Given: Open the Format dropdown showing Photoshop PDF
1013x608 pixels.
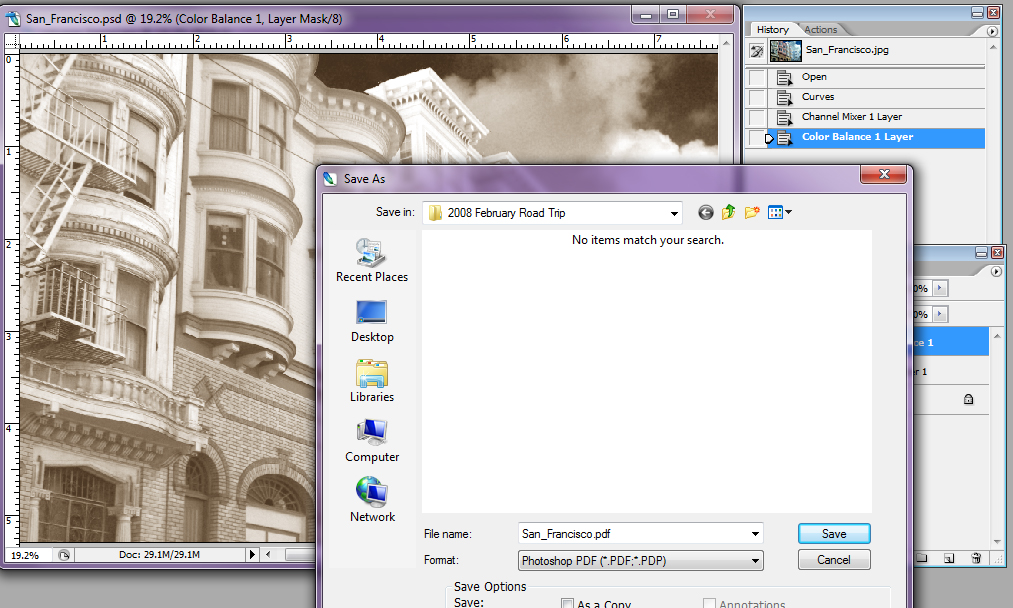Looking at the screenshot, I should [x=640, y=560].
